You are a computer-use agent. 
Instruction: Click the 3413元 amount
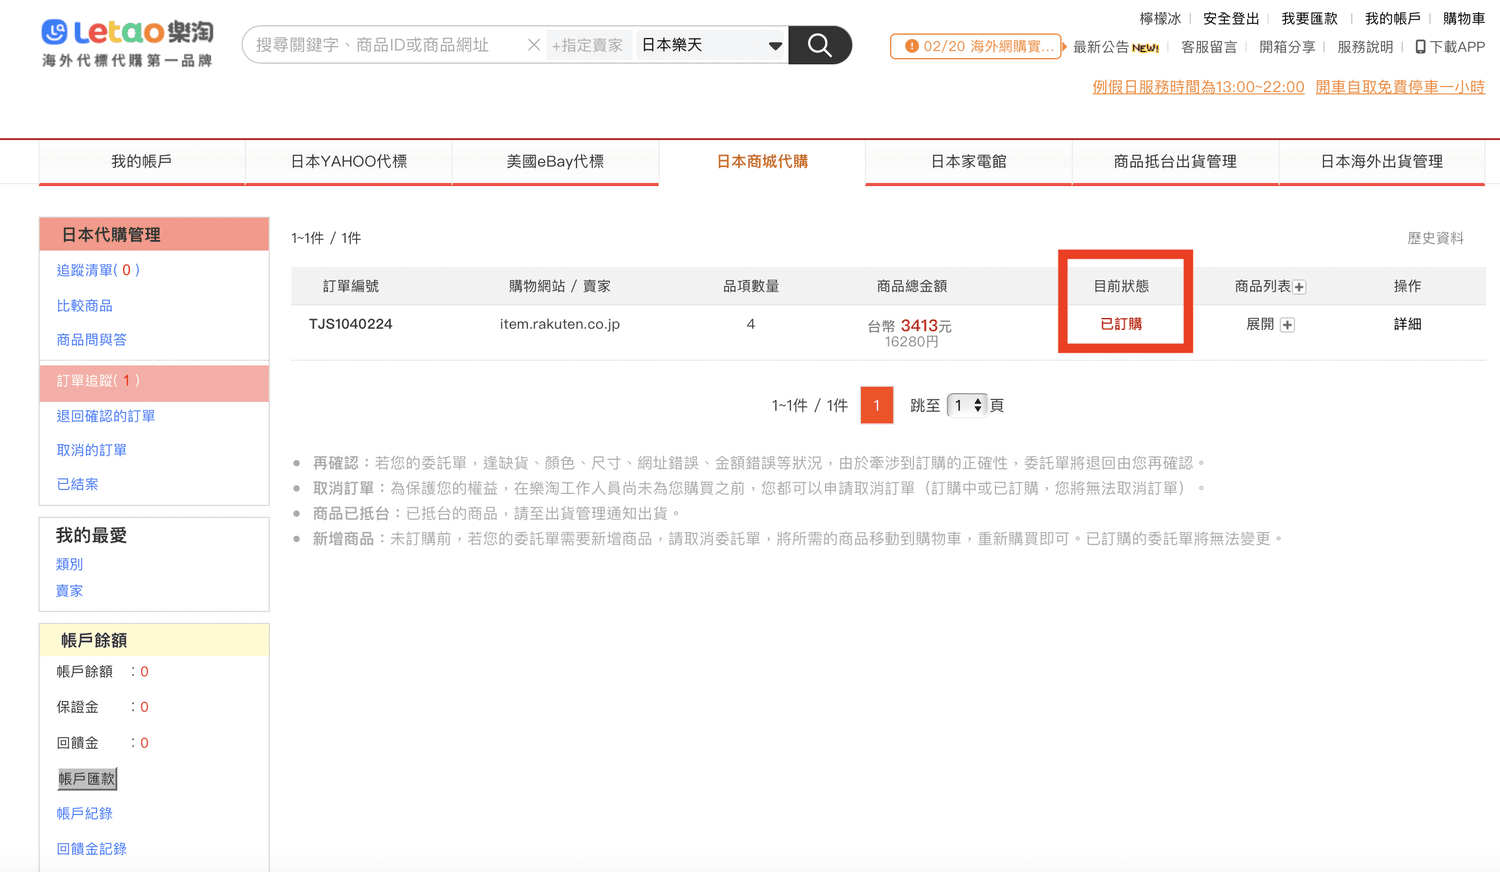click(926, 326)
